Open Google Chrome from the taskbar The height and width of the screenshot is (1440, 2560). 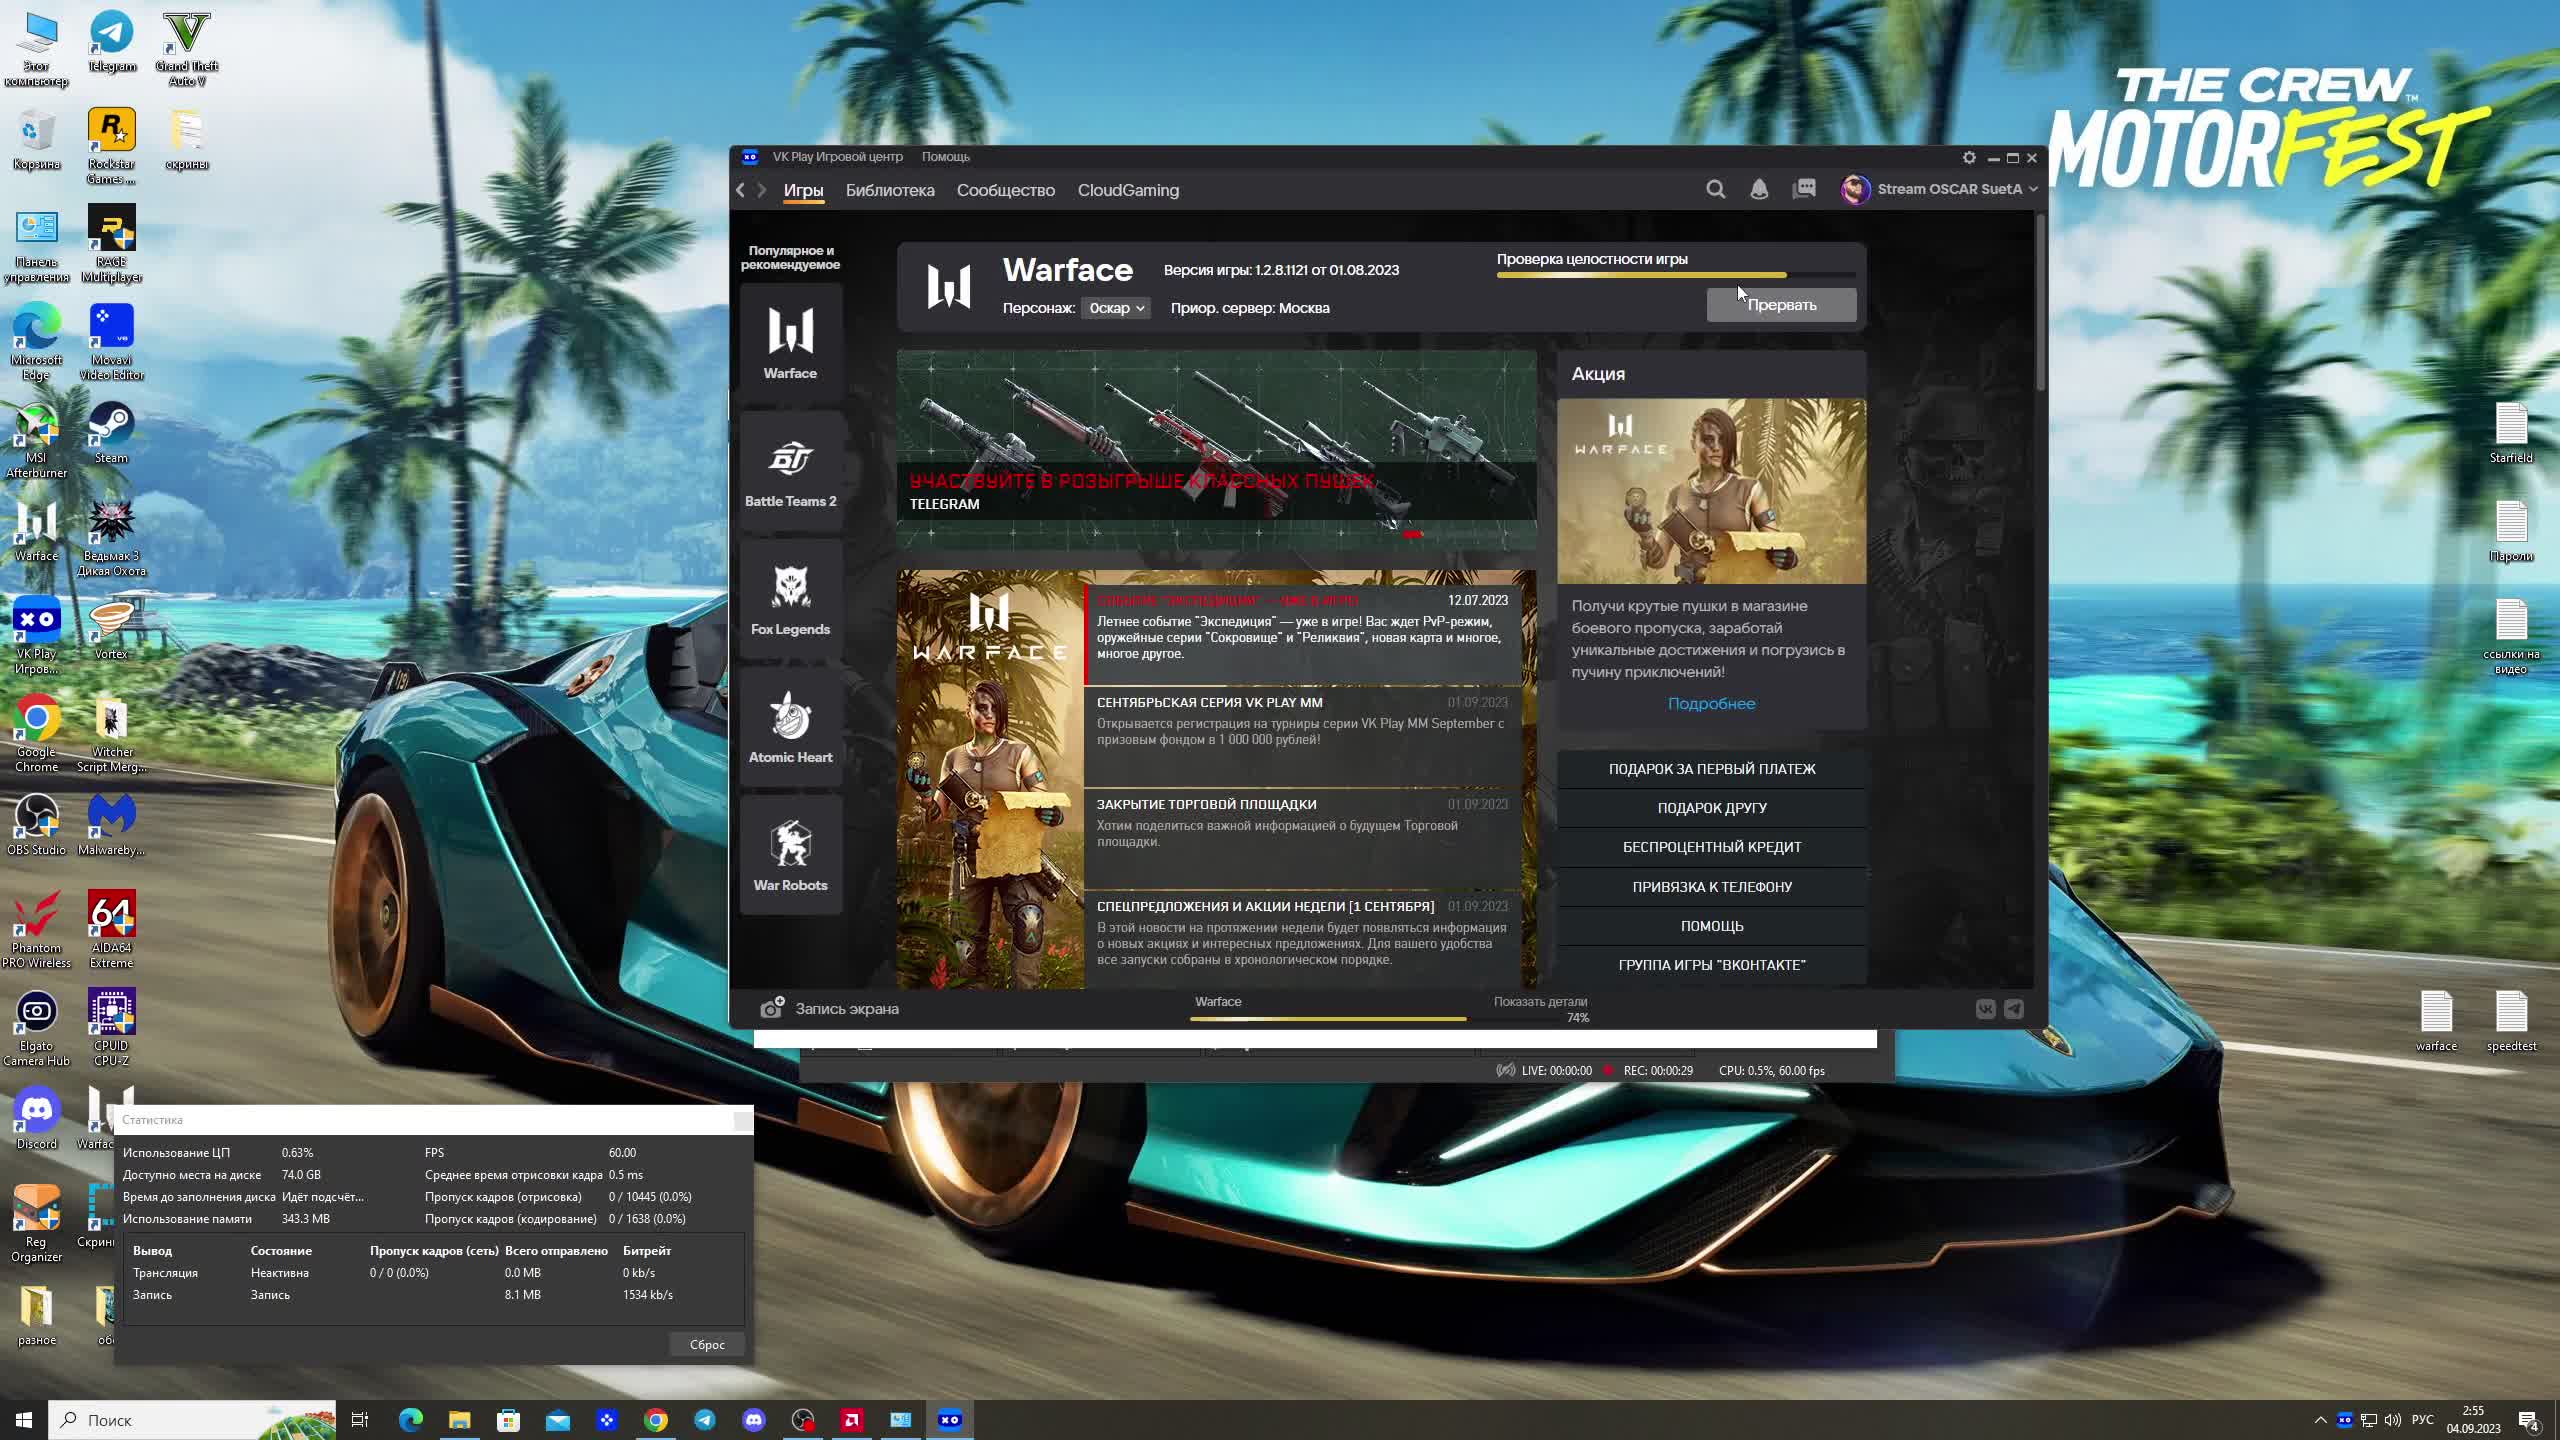[x=655, y=1420]
